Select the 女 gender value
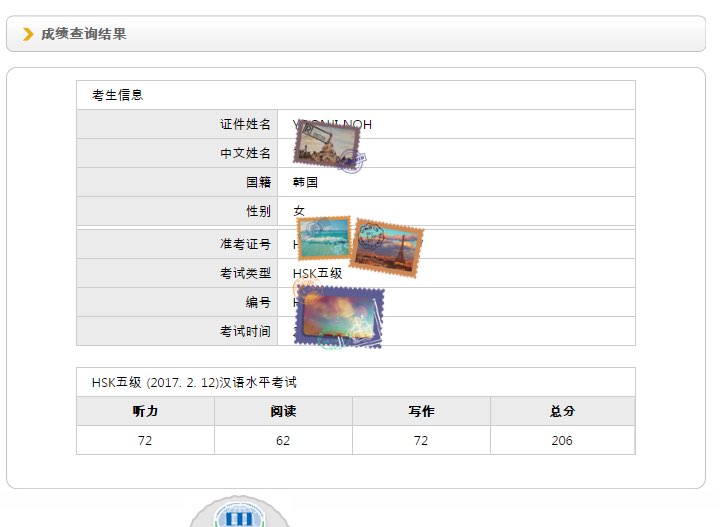Screen dimensions: 720x527 (x=299, y=211)
